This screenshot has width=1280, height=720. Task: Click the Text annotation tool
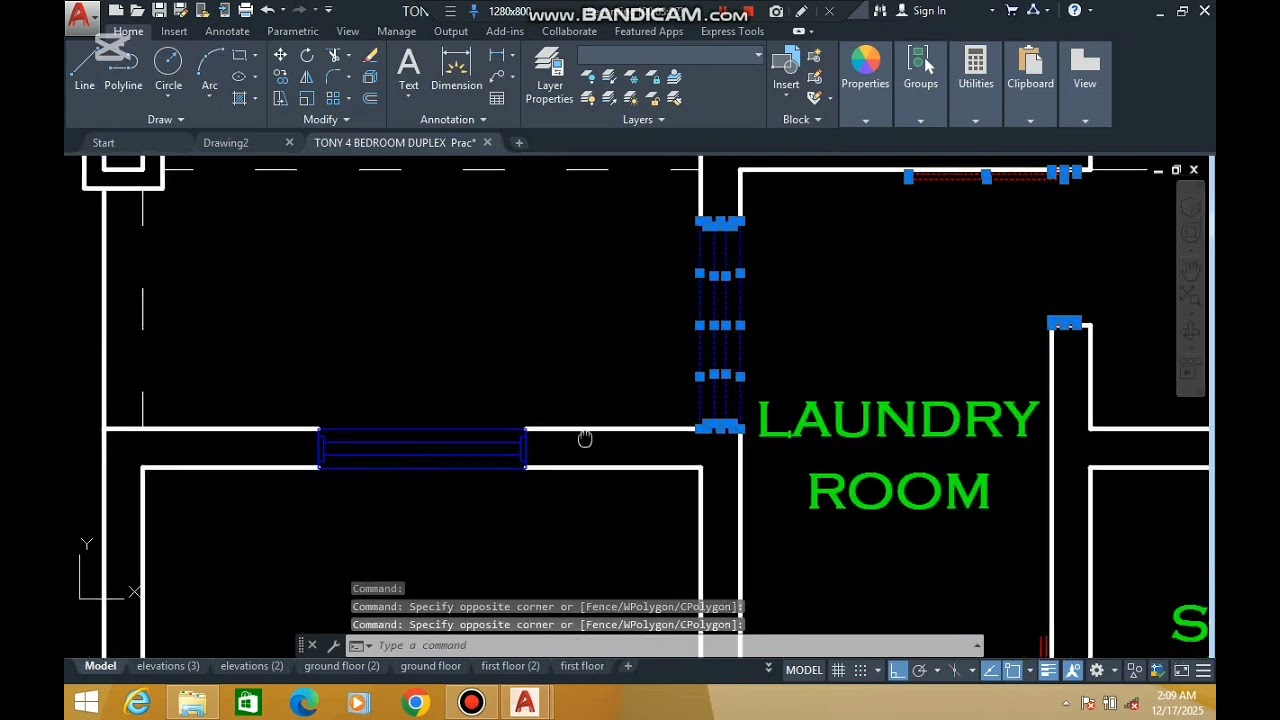tap(408, 70)
